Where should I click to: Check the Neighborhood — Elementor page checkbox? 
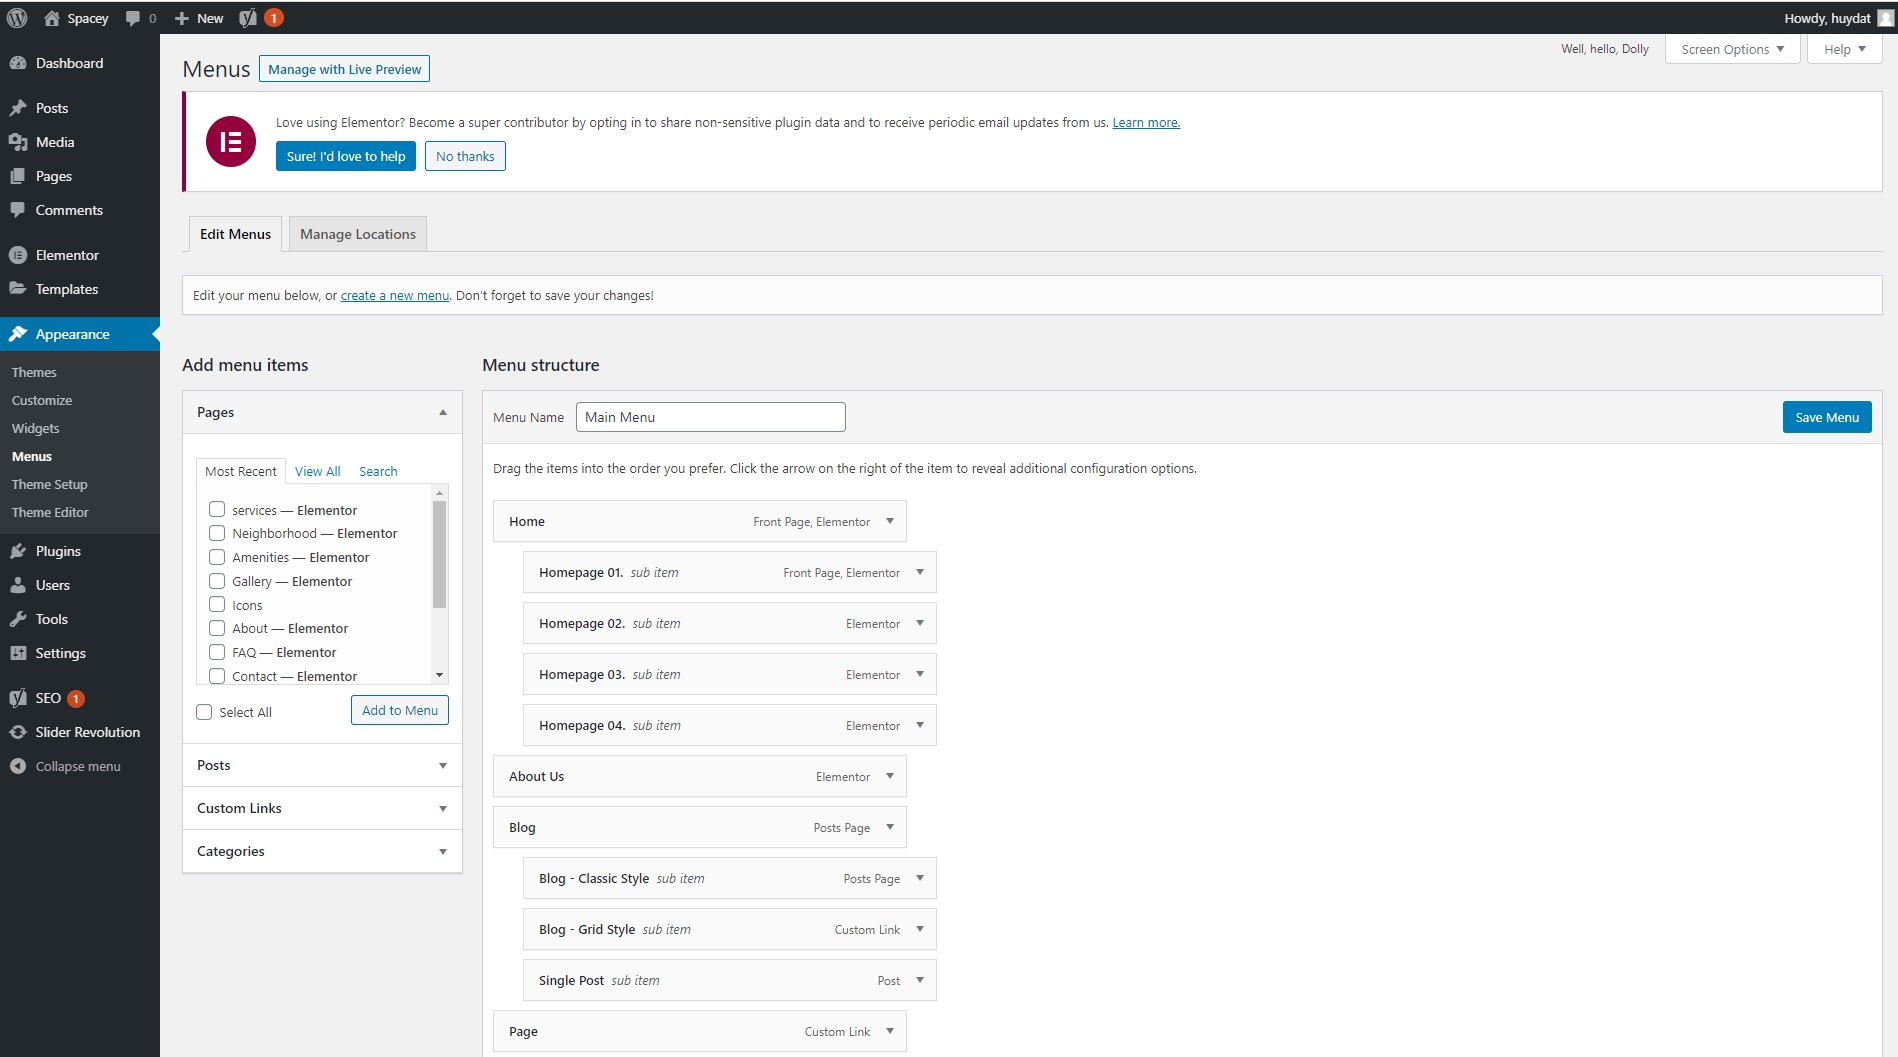coord(217,533)
